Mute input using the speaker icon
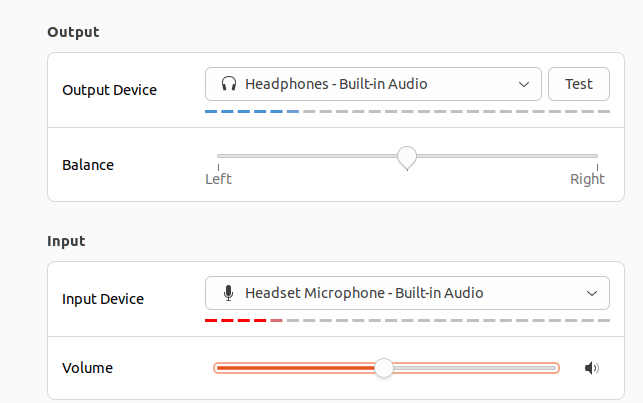643x403 pixels. [x=592, y=368]
